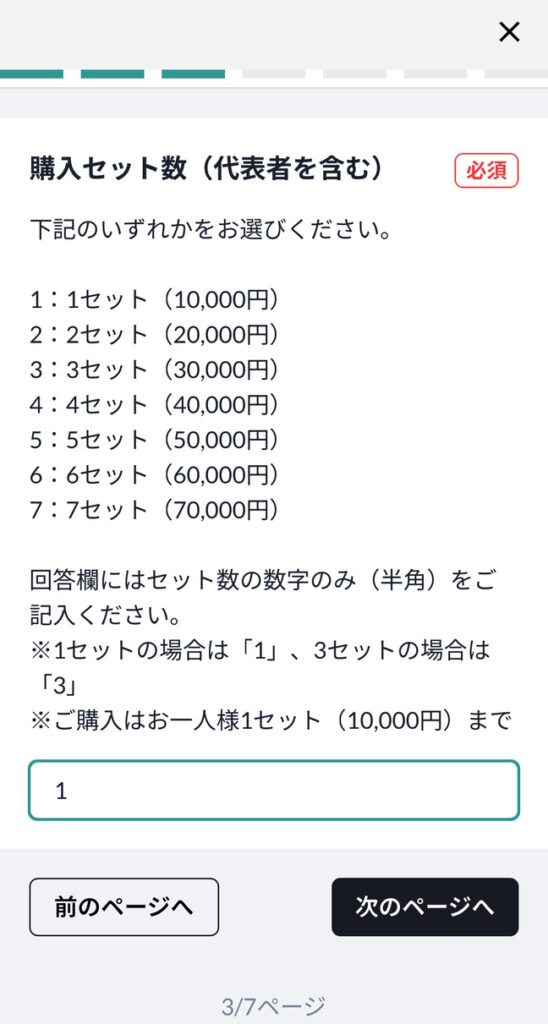Select the 3：3セット（30,000円） option line
548x1024 pixels.
(154, 370)
